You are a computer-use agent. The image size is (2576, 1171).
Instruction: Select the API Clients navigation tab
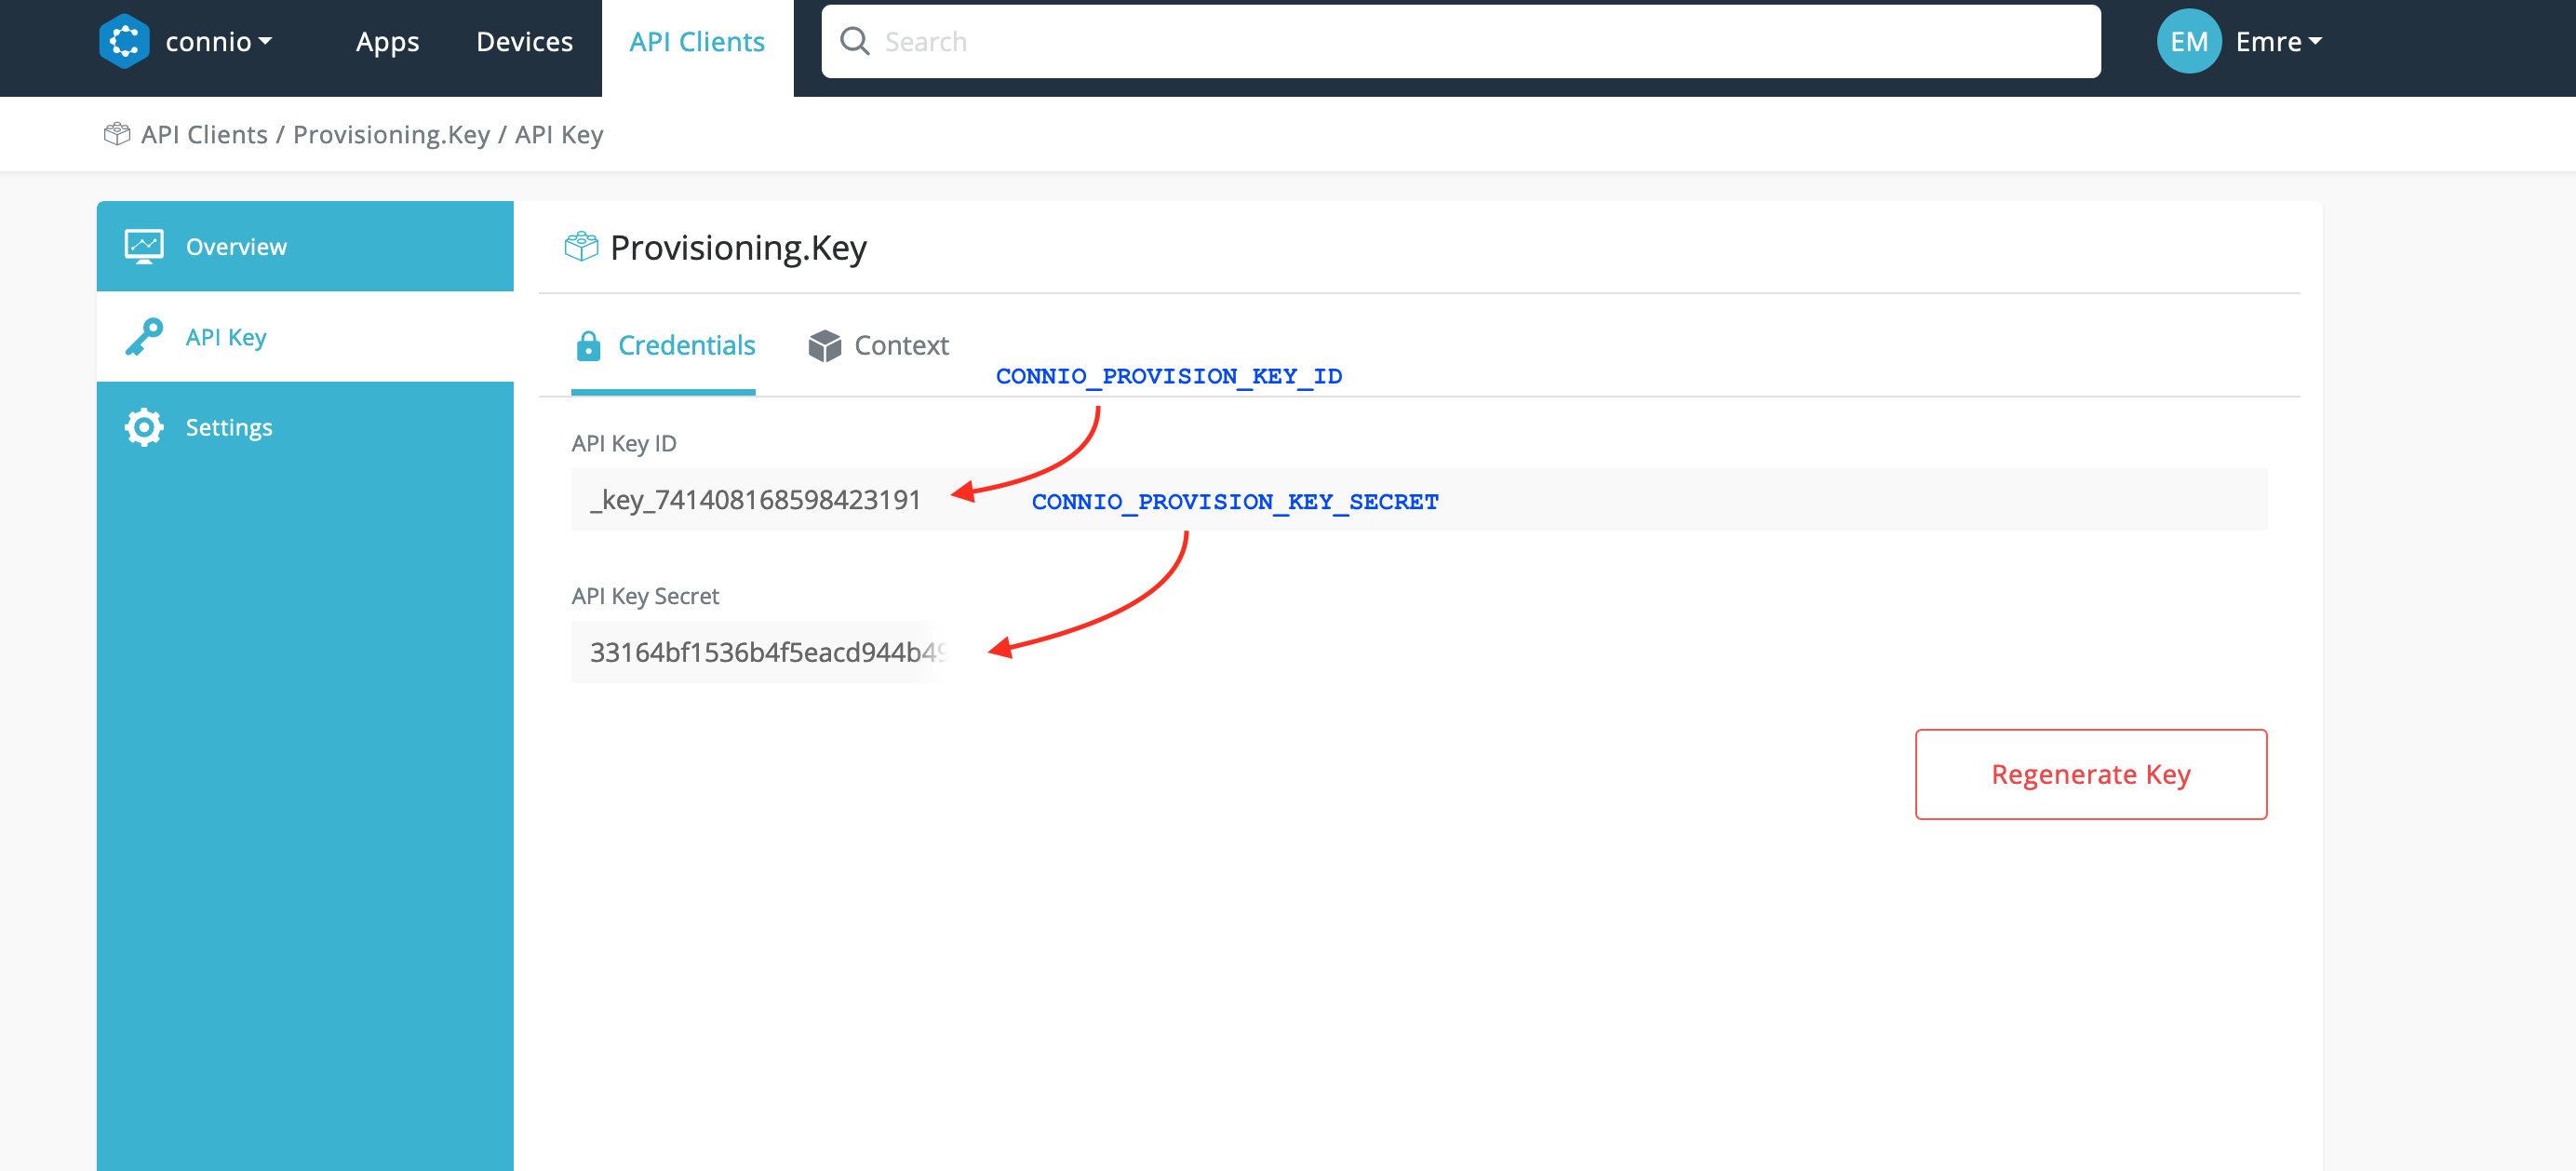[x=696, y=41]
